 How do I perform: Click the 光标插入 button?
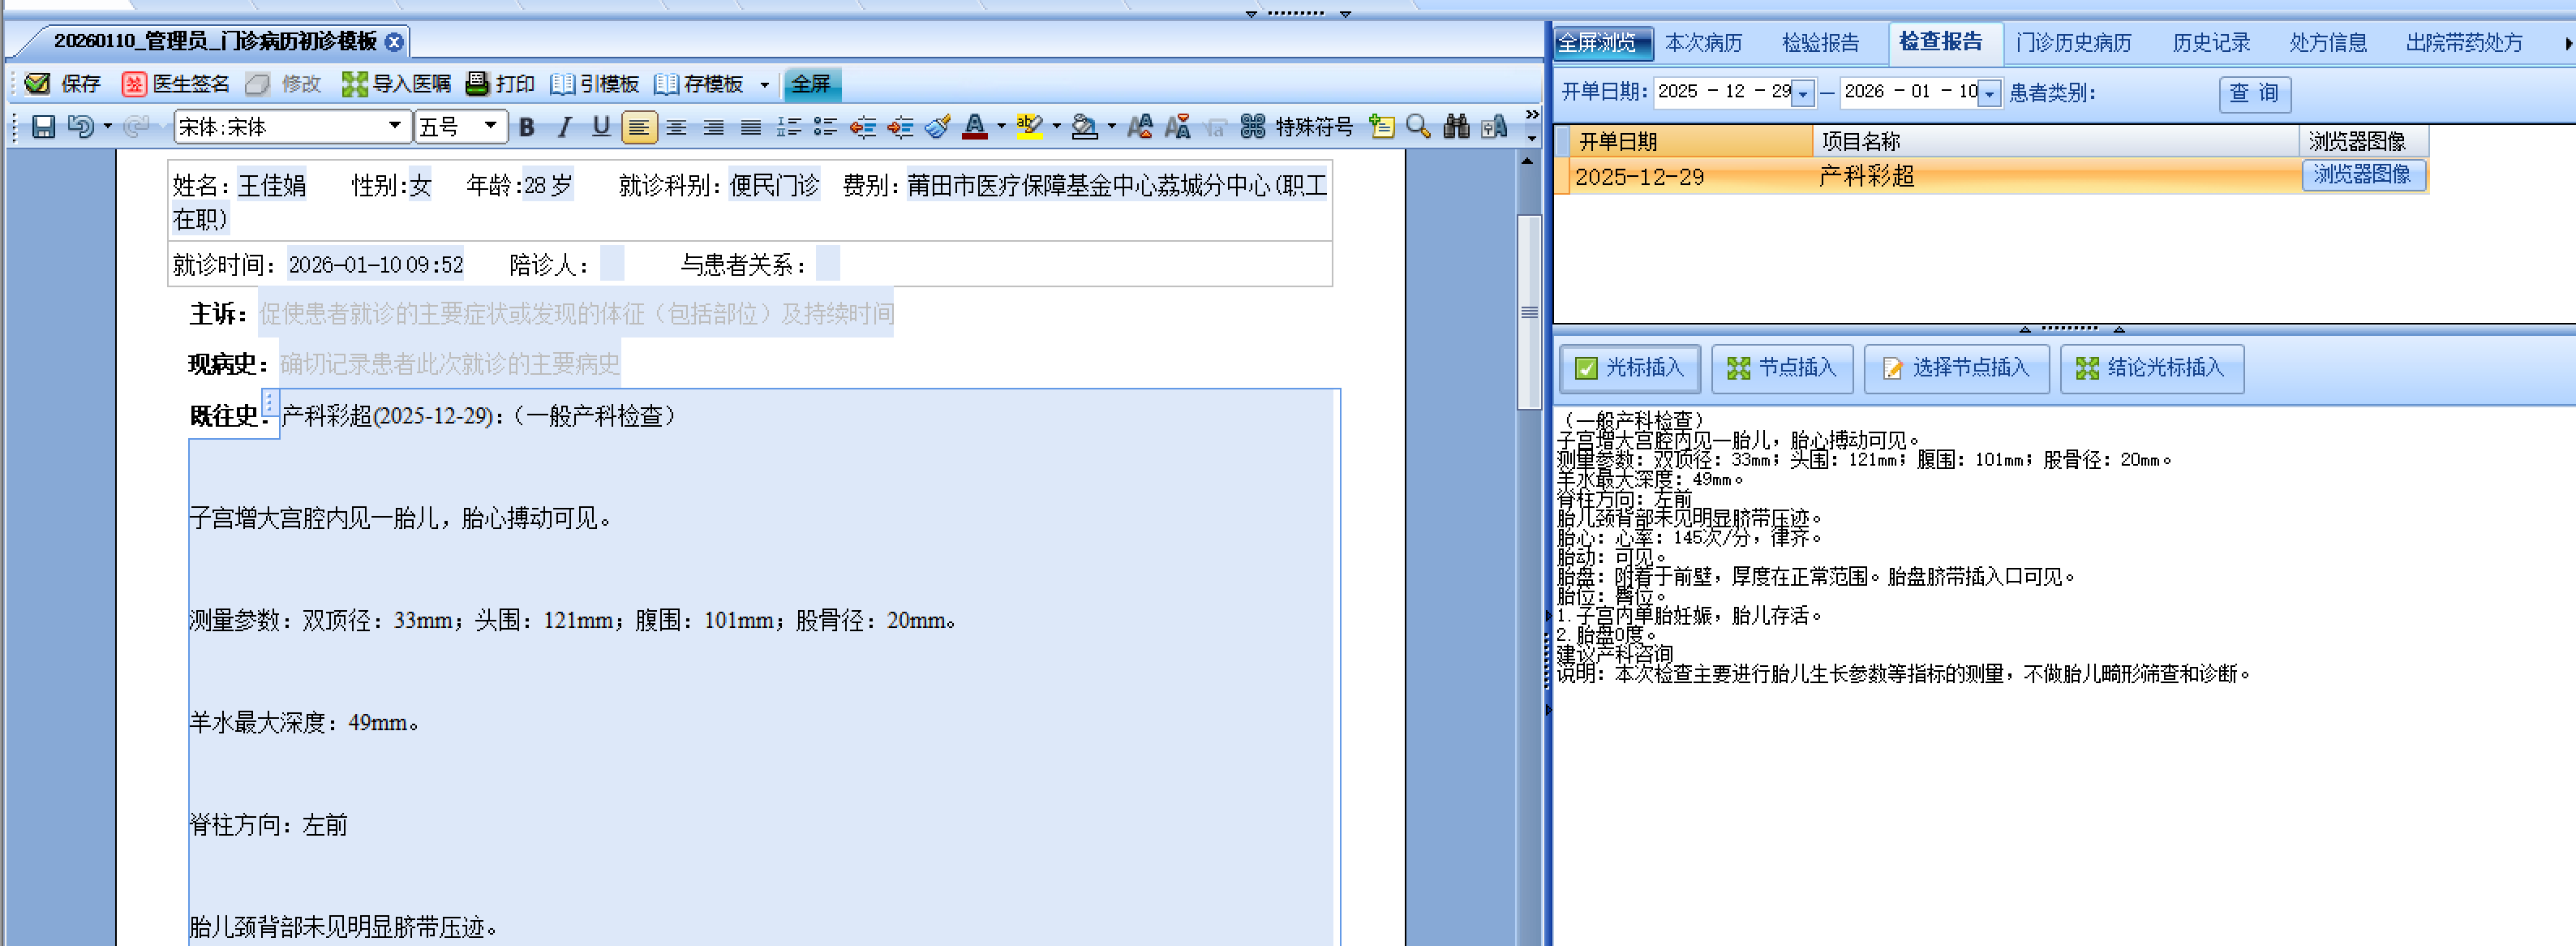pyautogui.click(x=1630, y=368)
